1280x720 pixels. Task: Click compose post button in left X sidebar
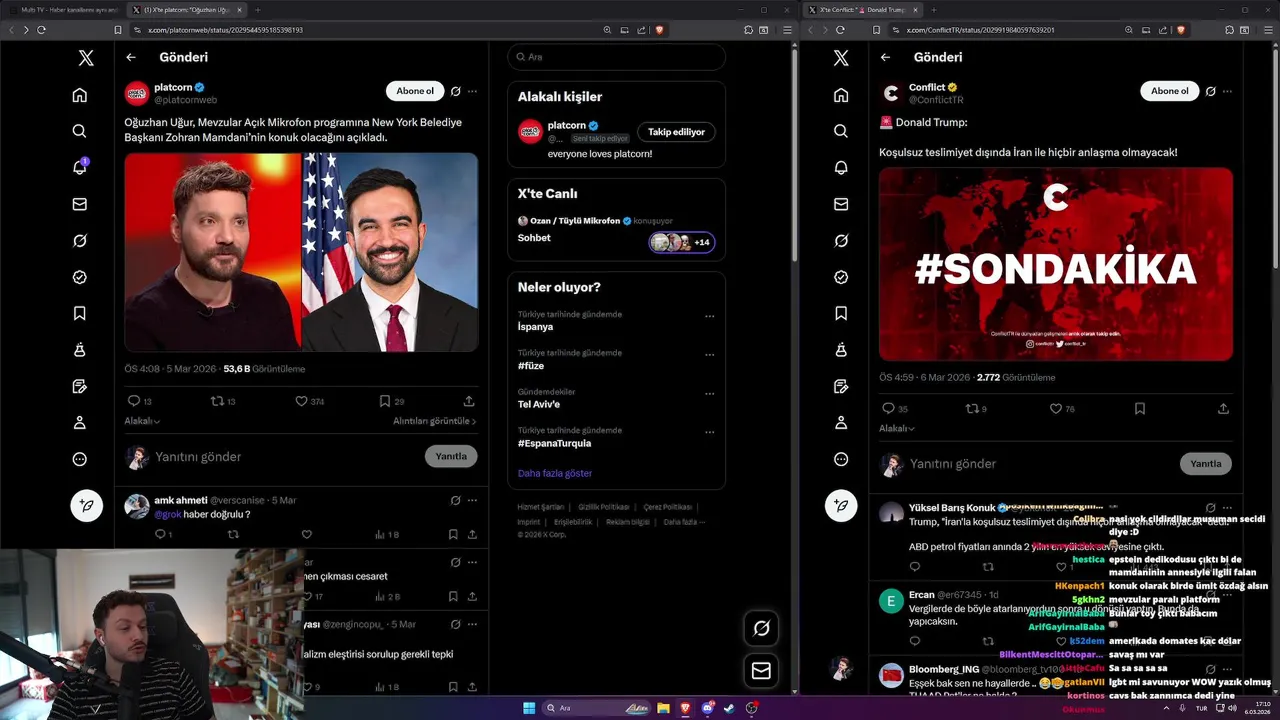coord(86,506)
